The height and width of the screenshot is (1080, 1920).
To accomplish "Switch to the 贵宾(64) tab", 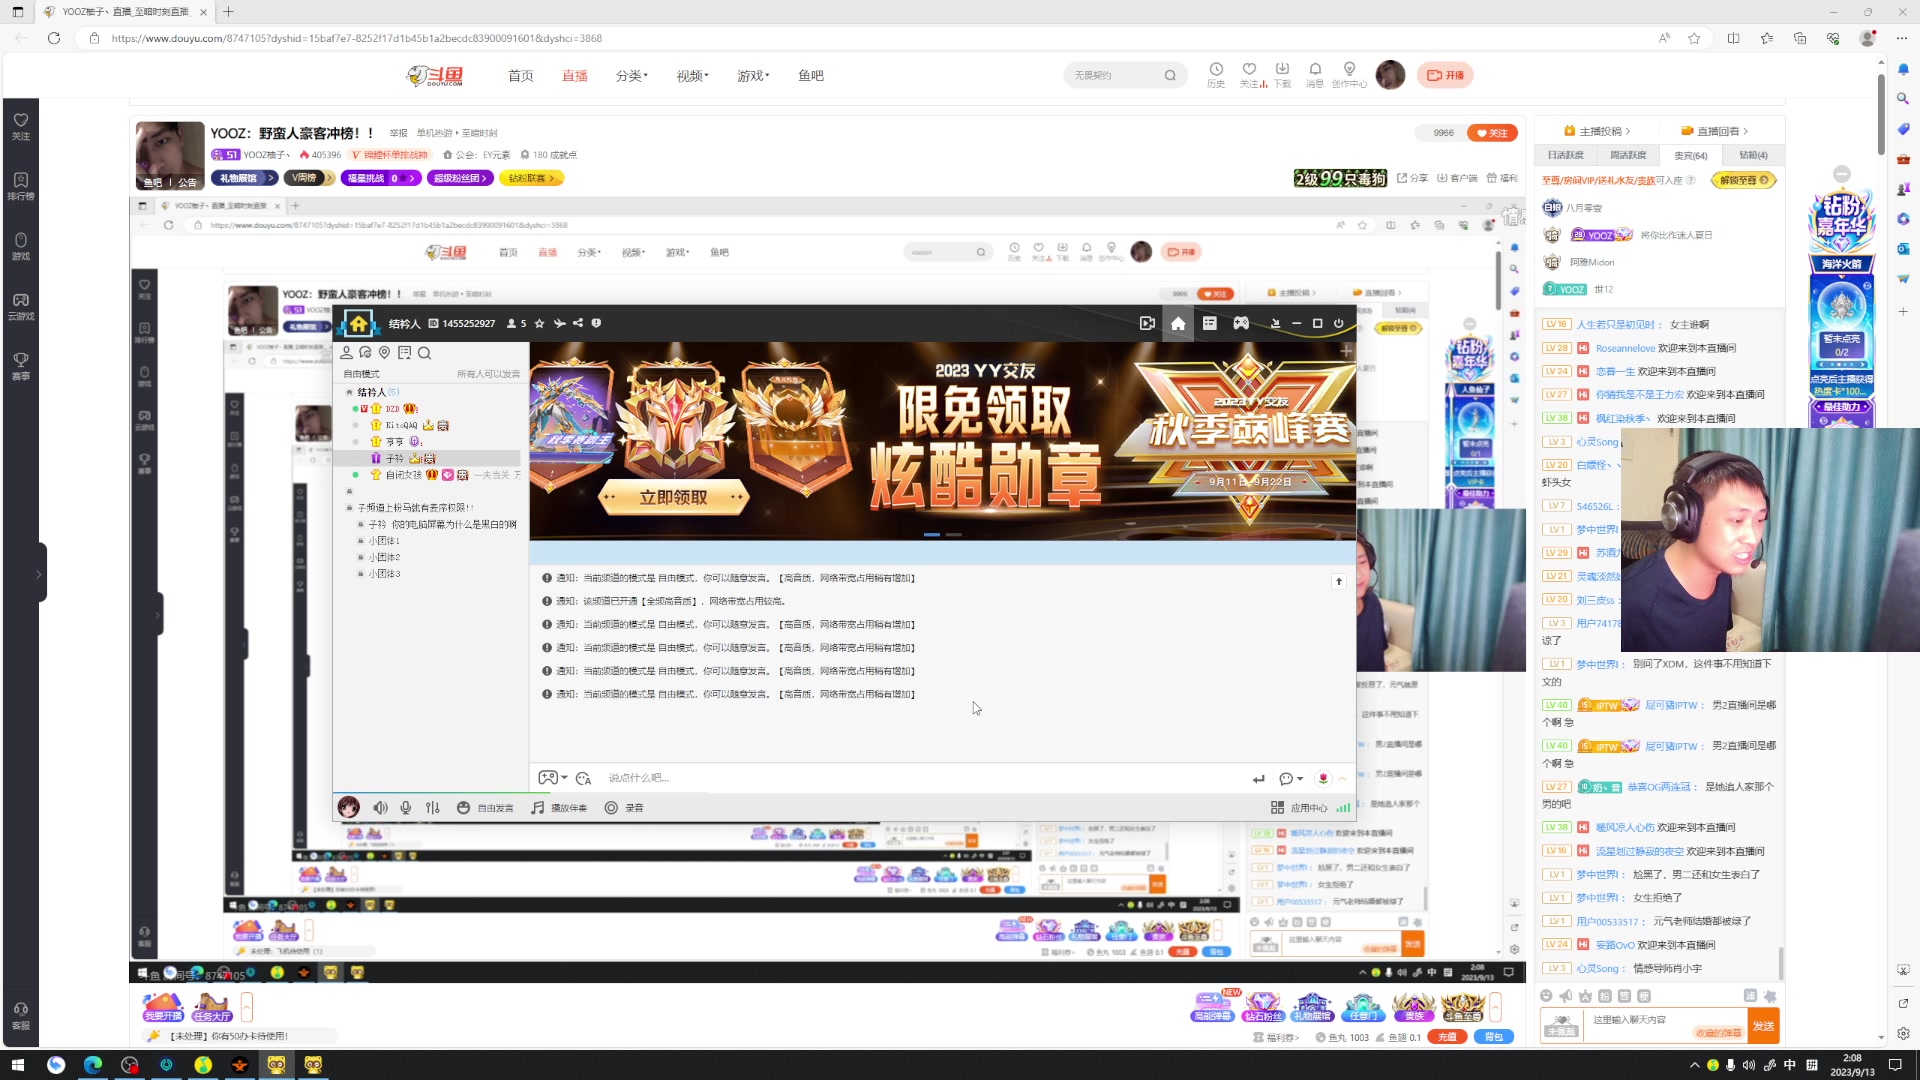I will (1690, 155).
